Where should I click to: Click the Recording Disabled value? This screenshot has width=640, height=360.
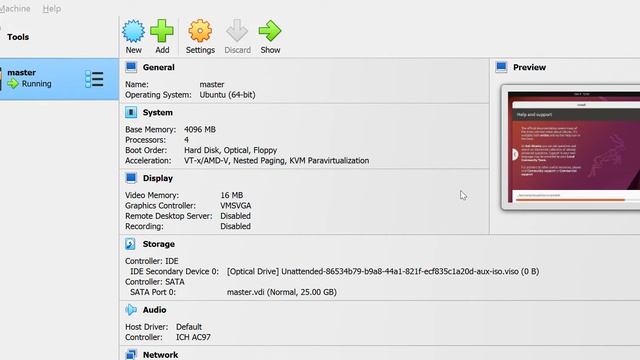click(236, 226)
